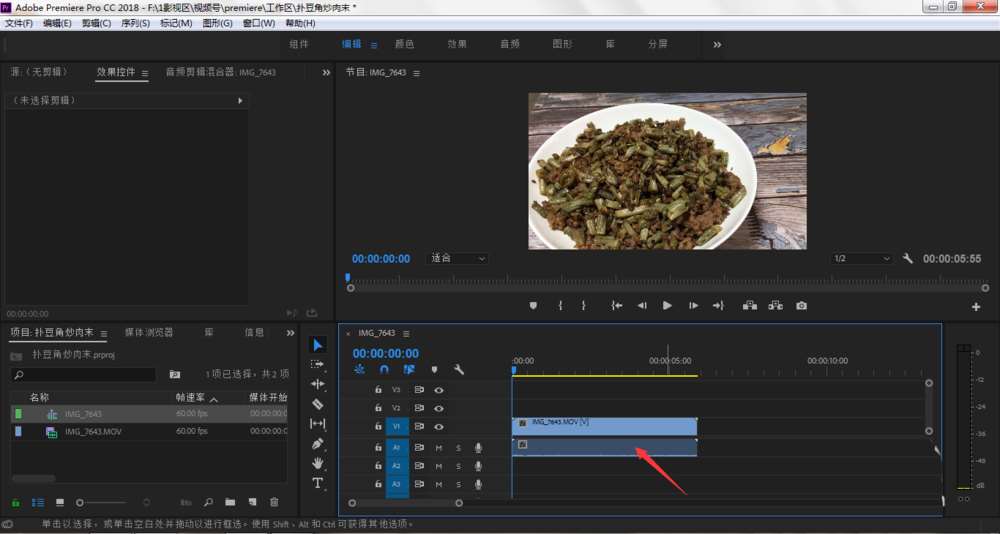Image resolution: width=1000 pixels, height=534 pixels.
Task: Hide track V1 using its eye icon
Action: click(438, 427)
